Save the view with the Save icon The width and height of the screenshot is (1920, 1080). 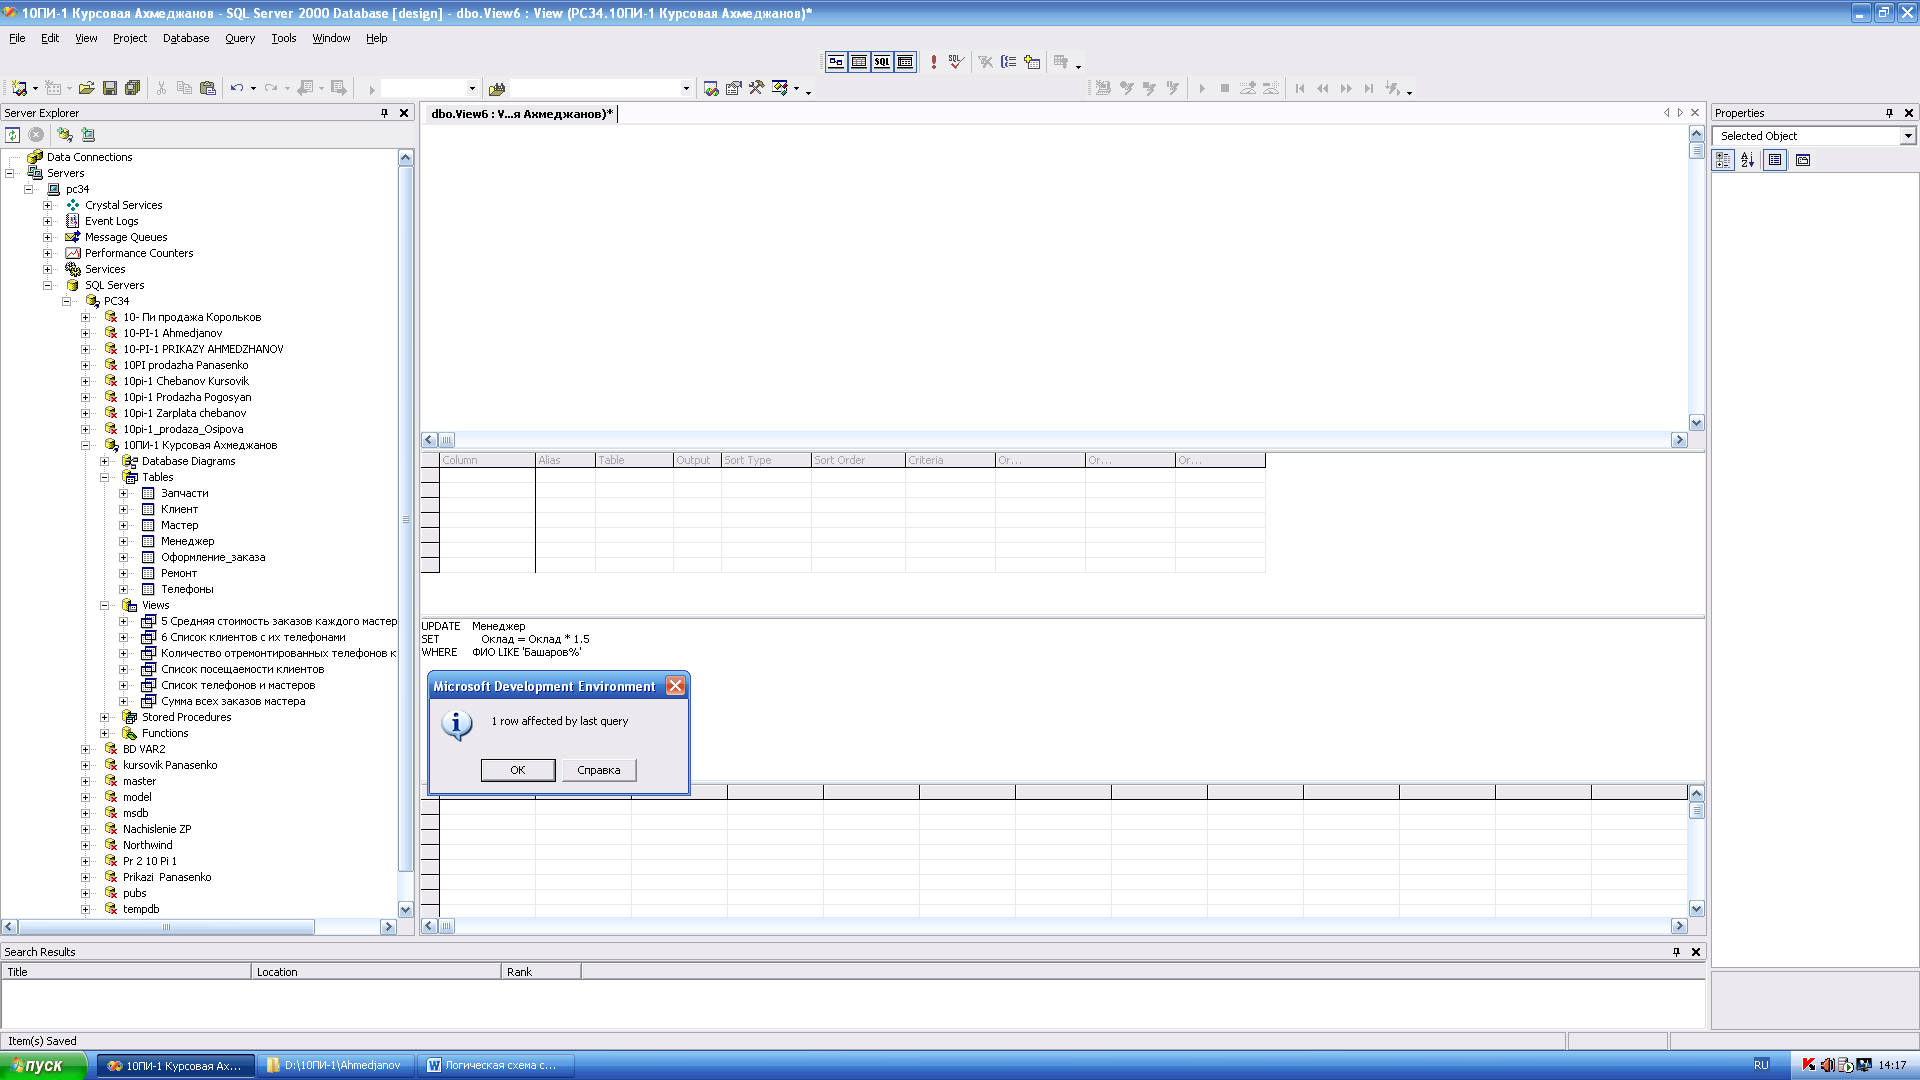click(110, 88)
